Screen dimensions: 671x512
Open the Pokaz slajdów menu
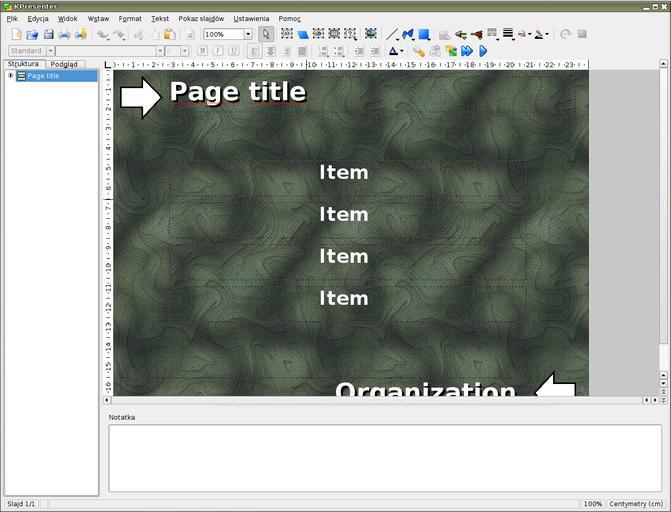201,18
